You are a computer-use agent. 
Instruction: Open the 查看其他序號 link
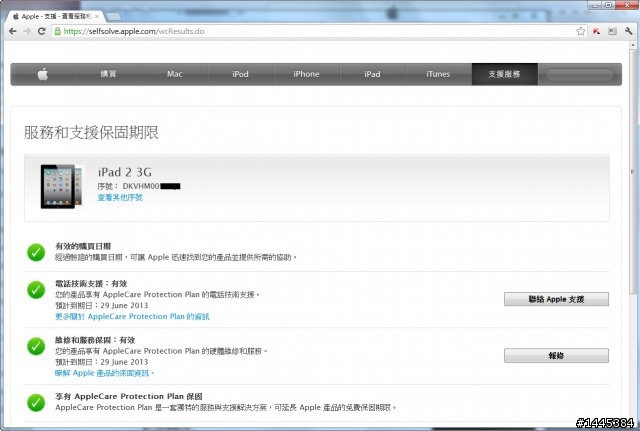(120, 198)
